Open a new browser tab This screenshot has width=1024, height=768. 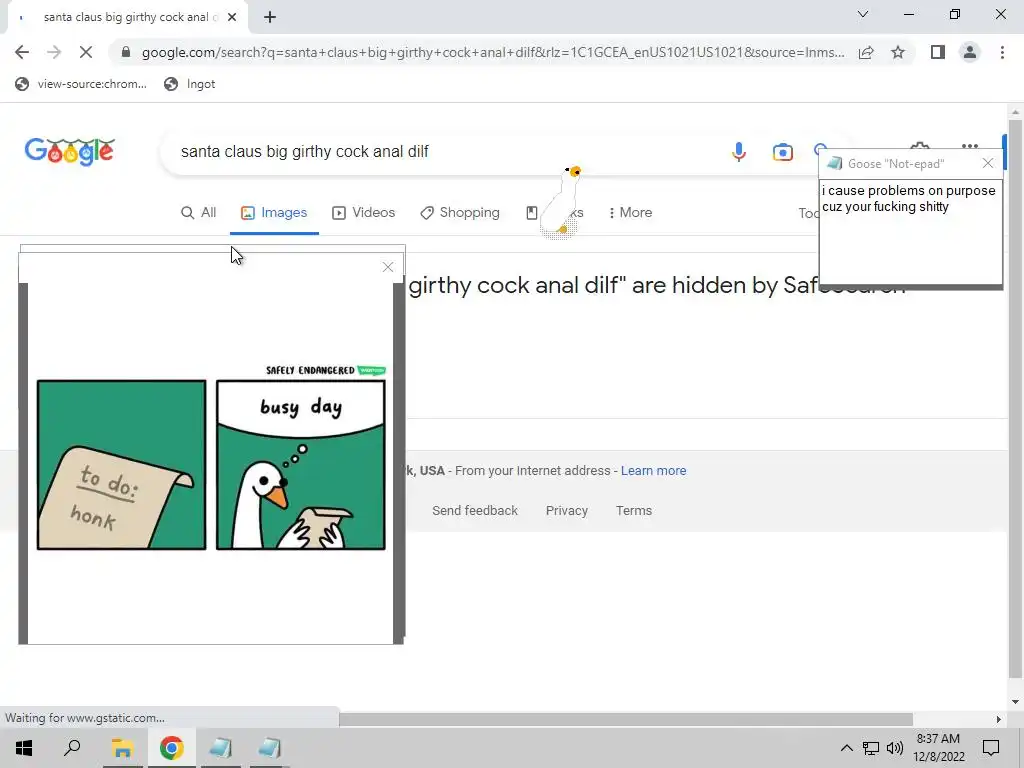coord(270,18)
